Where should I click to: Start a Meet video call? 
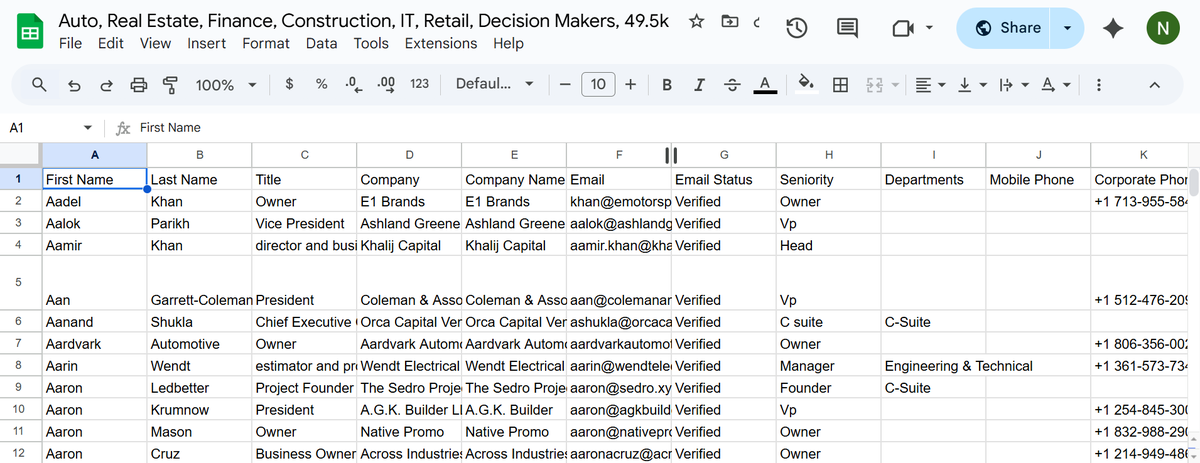click(x=903, y=29)
